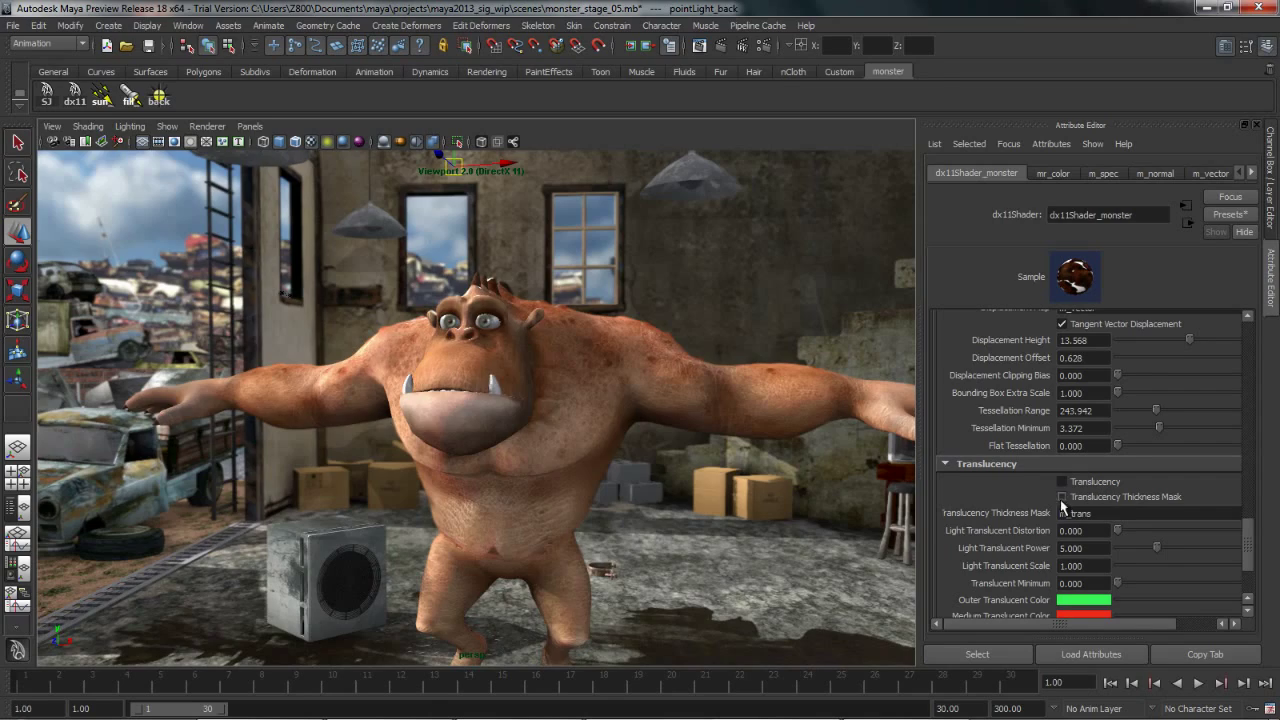The width and height of the screenshot is (1280, 720).
Task: Click the back shelf button labeled 'back'
Action: point(158,93)
